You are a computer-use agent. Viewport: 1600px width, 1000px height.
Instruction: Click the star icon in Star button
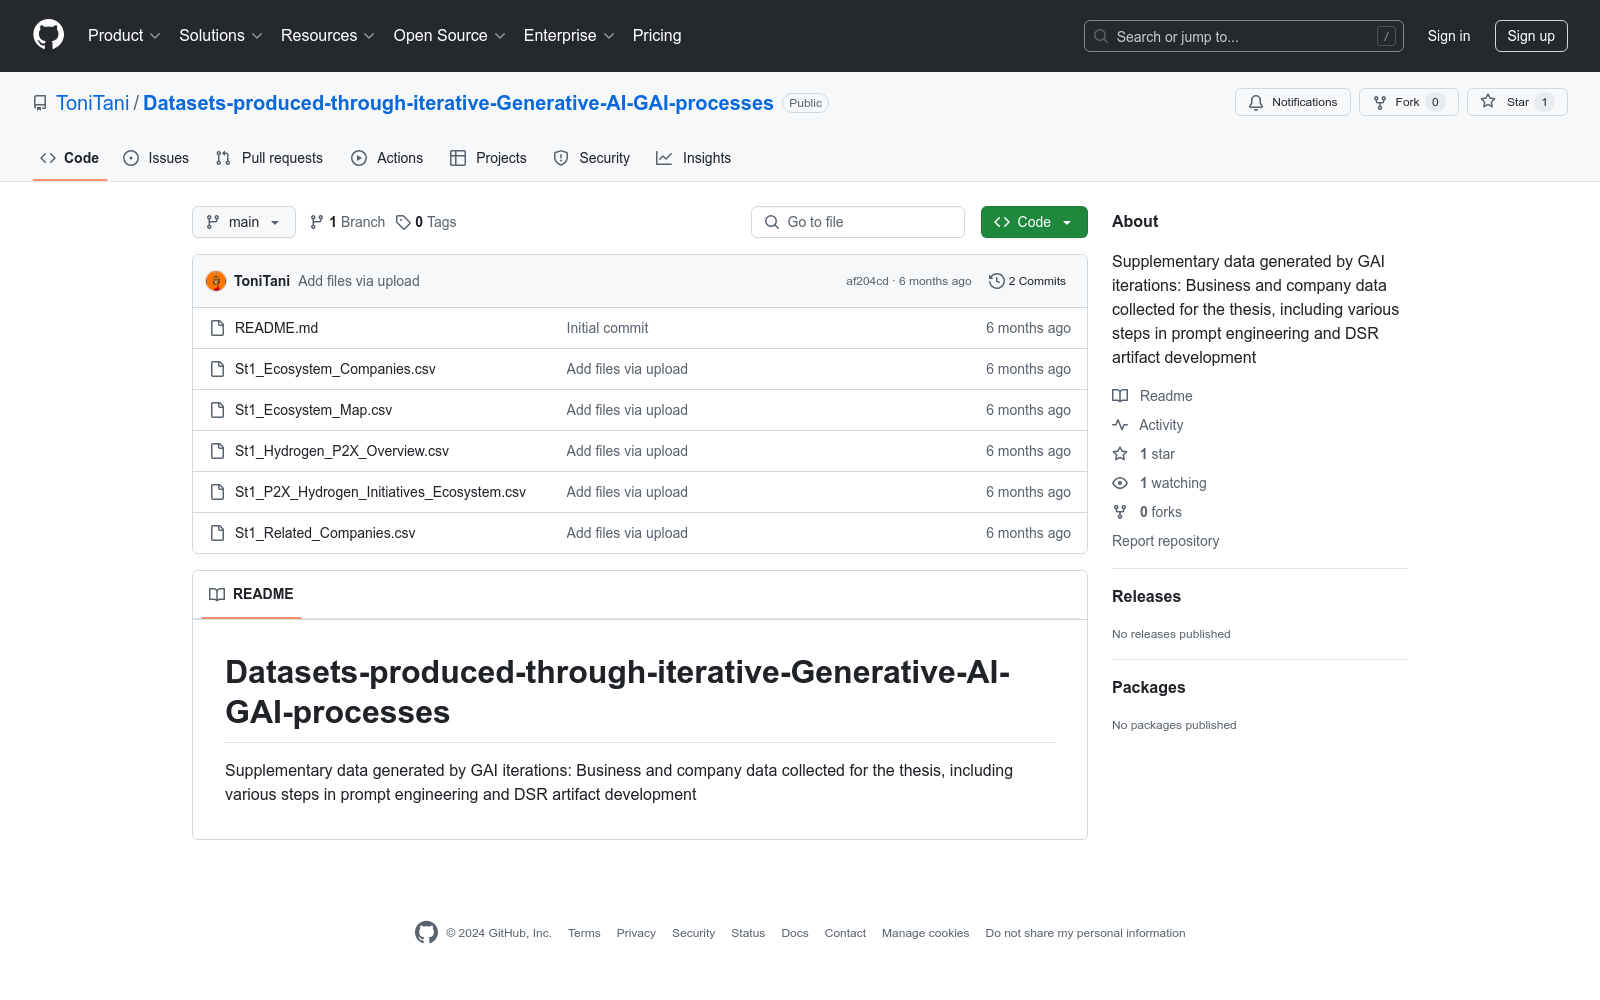click(x=1488, y=101)
